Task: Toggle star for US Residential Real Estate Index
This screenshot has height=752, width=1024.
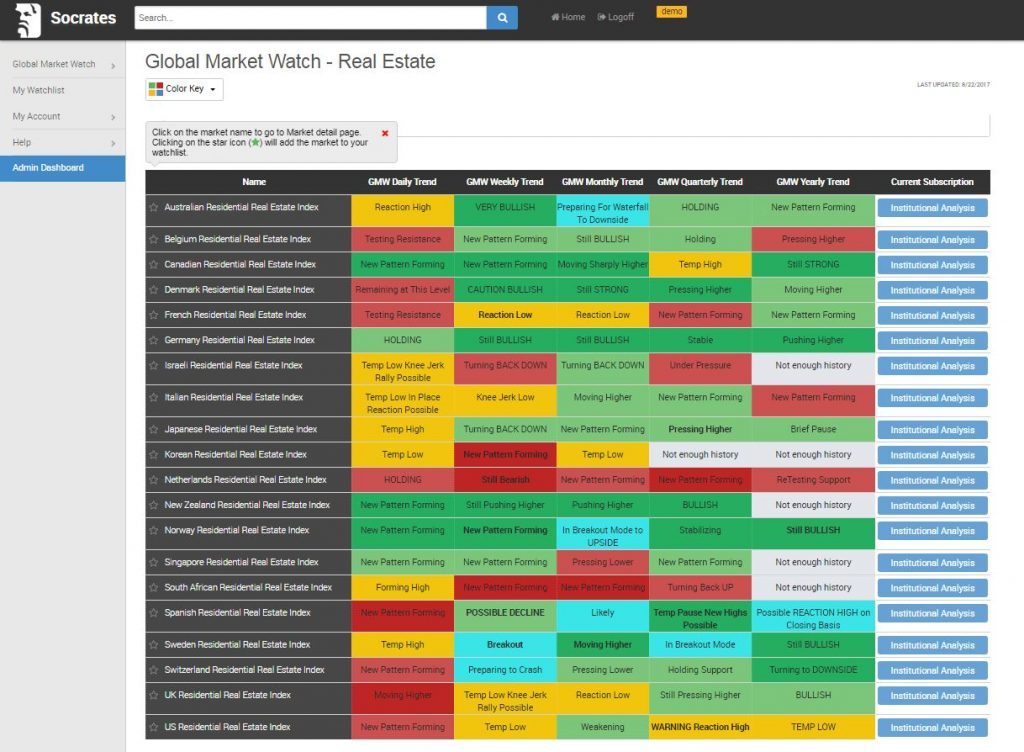Action: 154,727
